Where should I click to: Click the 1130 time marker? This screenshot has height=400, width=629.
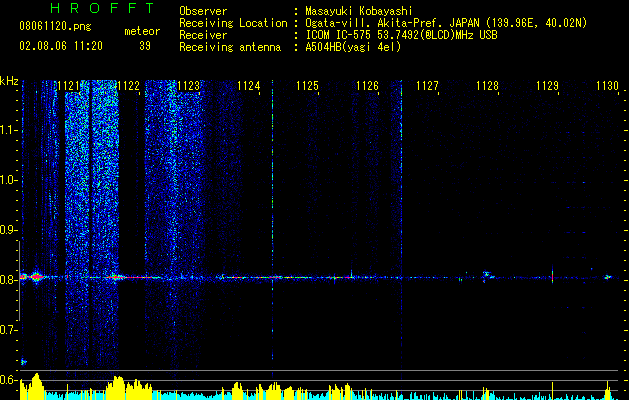coord(607,86)
